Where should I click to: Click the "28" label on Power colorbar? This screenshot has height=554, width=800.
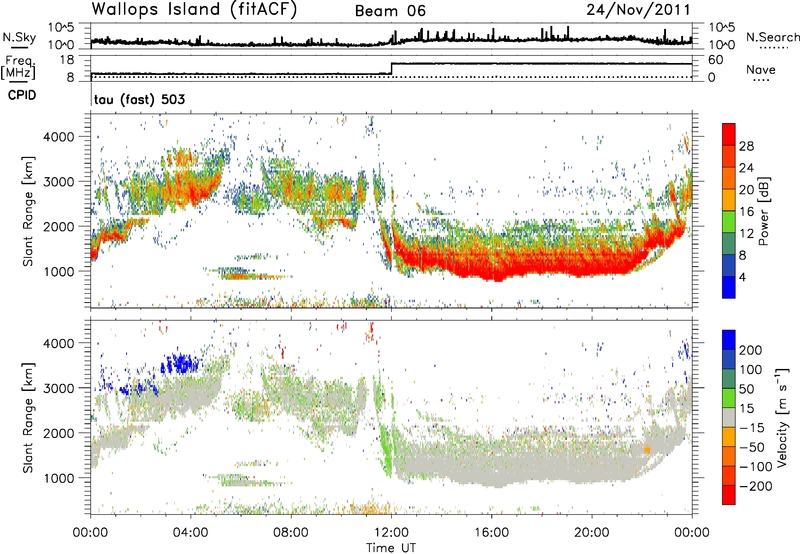pos(746,146)
